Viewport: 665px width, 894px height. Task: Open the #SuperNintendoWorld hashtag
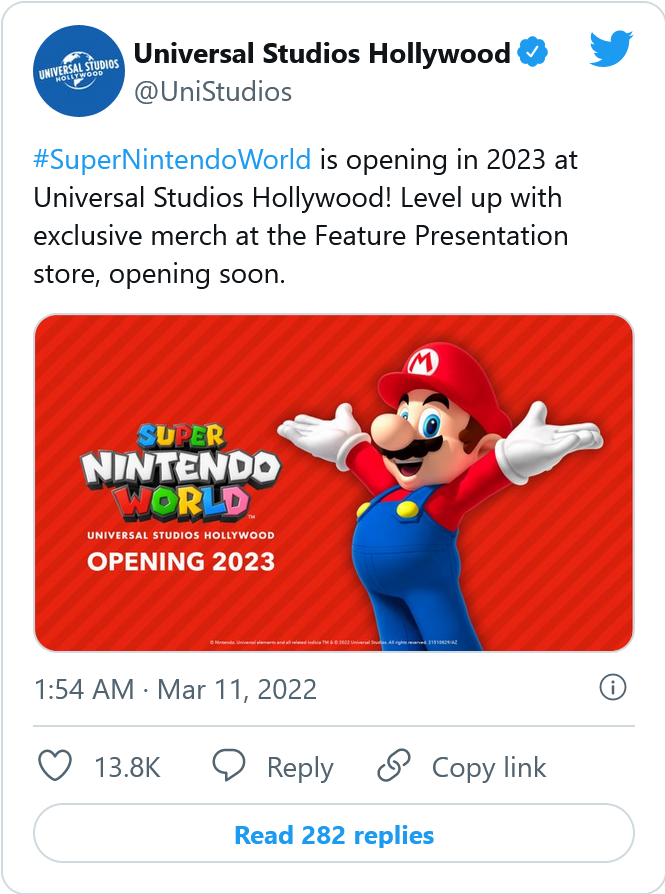click(x=172, y=159)
